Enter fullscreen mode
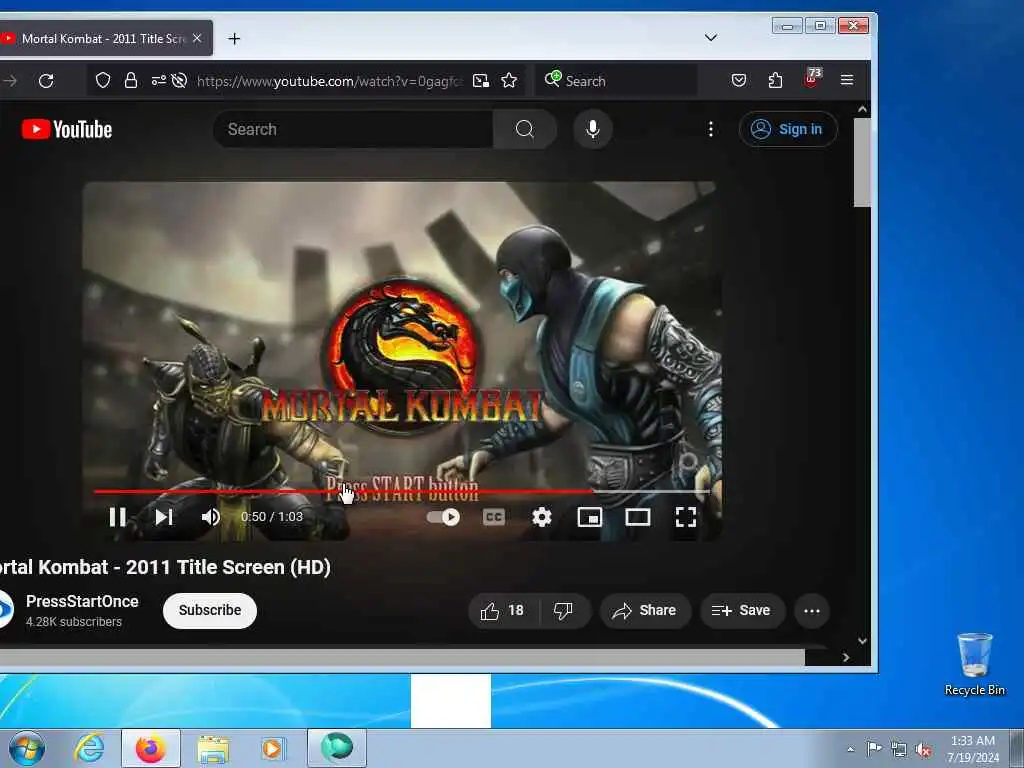The height and width of the screenshot is (768, 1024). pos(686,517)
